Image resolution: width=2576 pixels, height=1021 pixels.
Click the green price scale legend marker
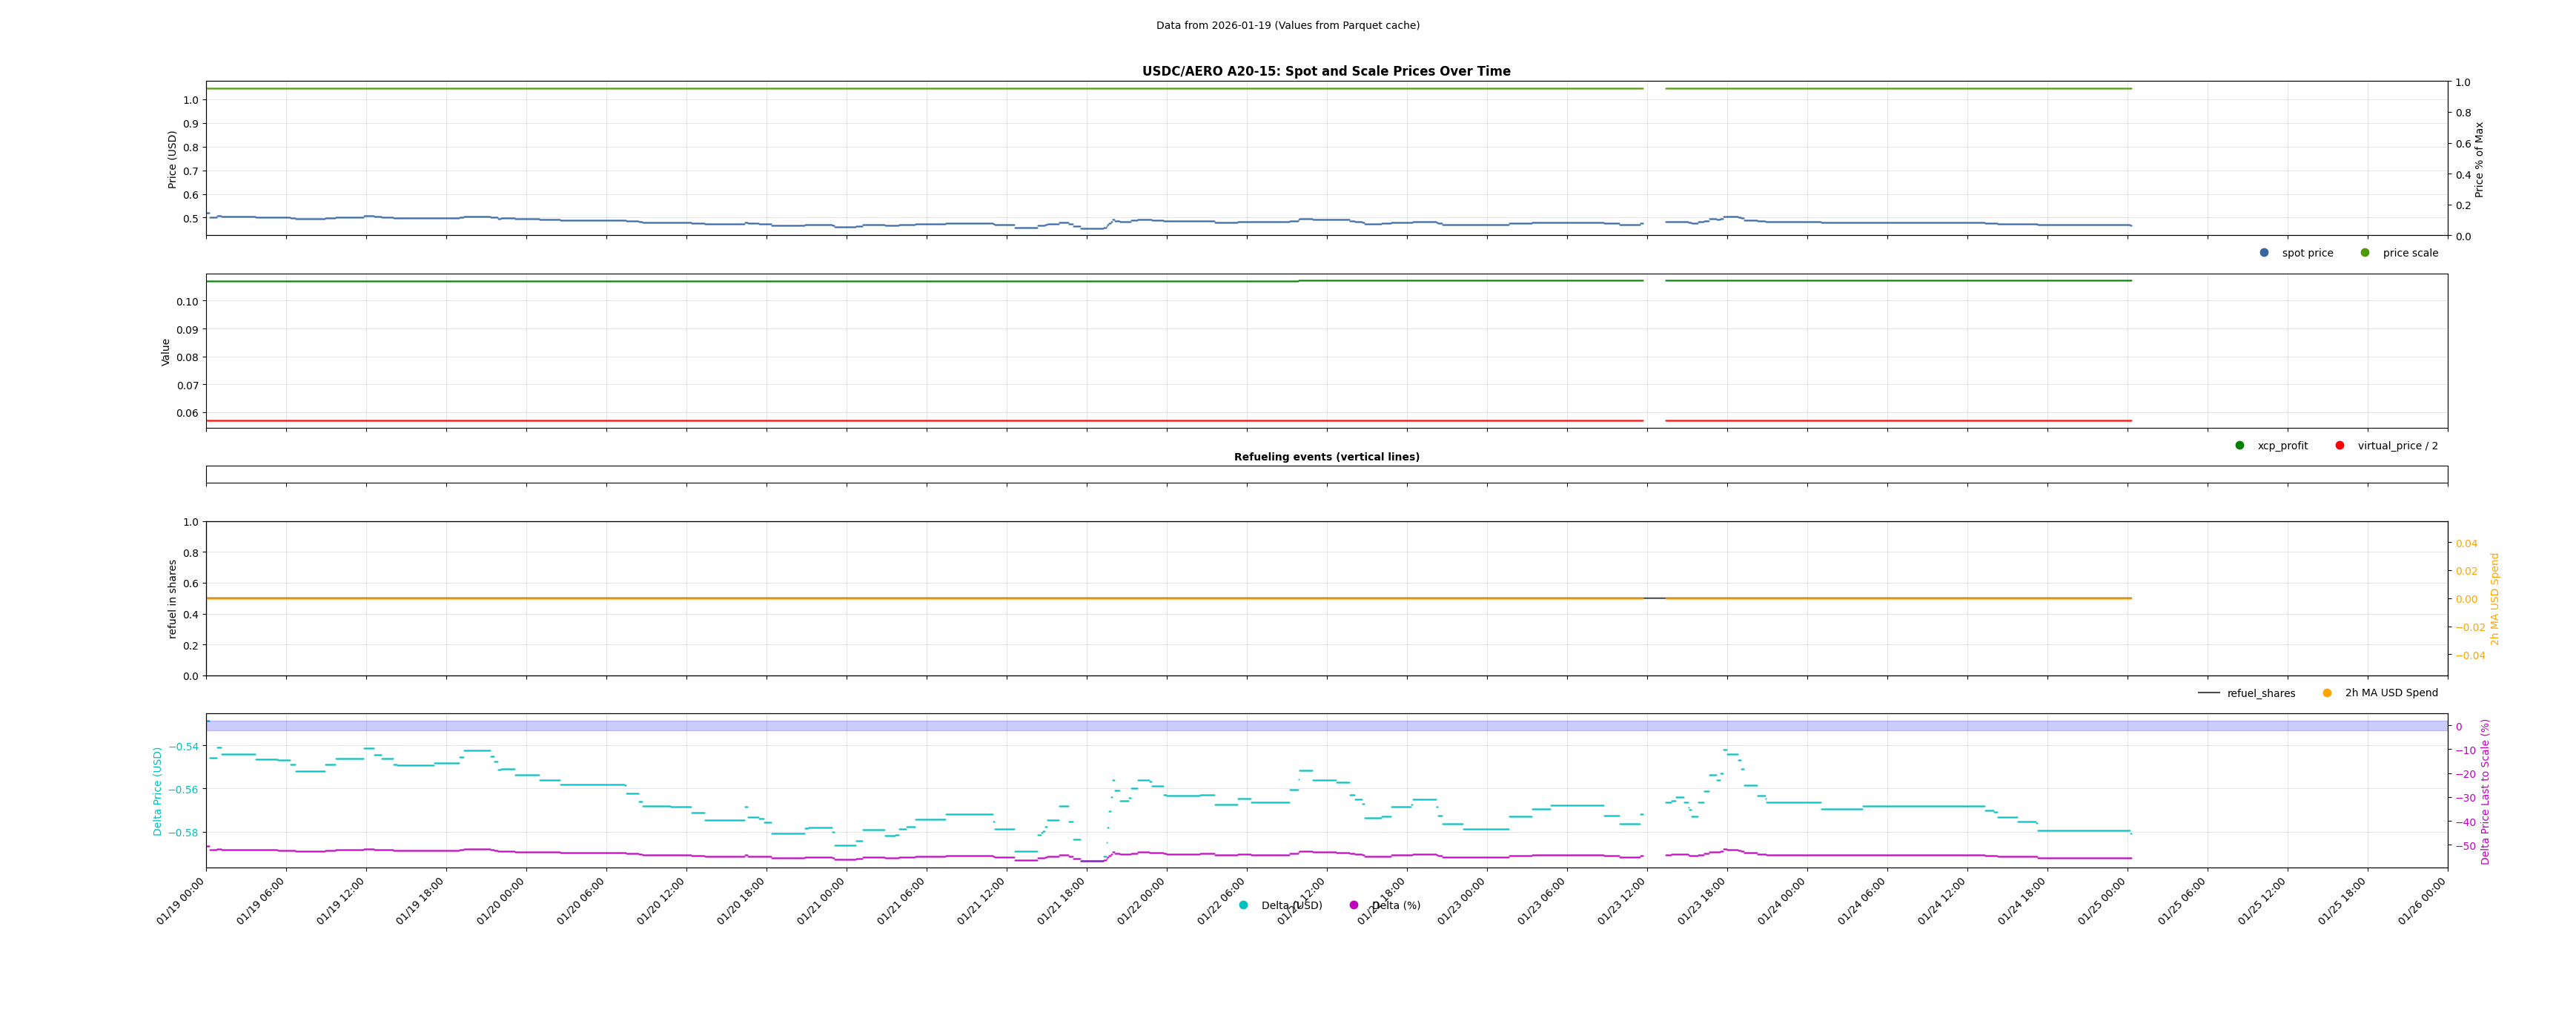[2365, 253]
